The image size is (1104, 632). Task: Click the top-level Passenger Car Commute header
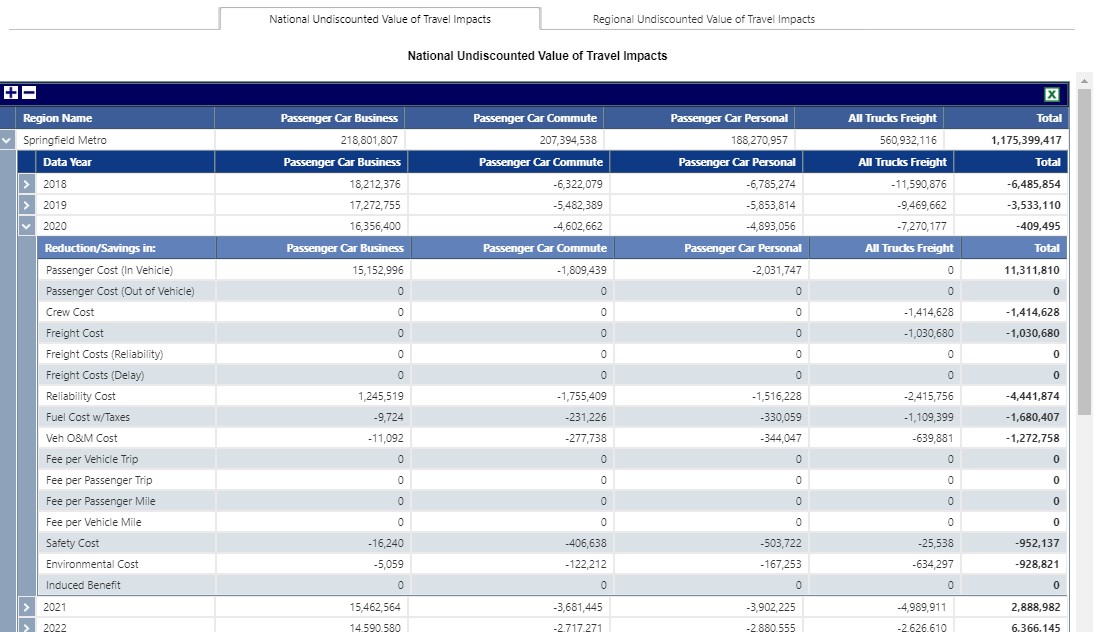(x=534, y=118)
